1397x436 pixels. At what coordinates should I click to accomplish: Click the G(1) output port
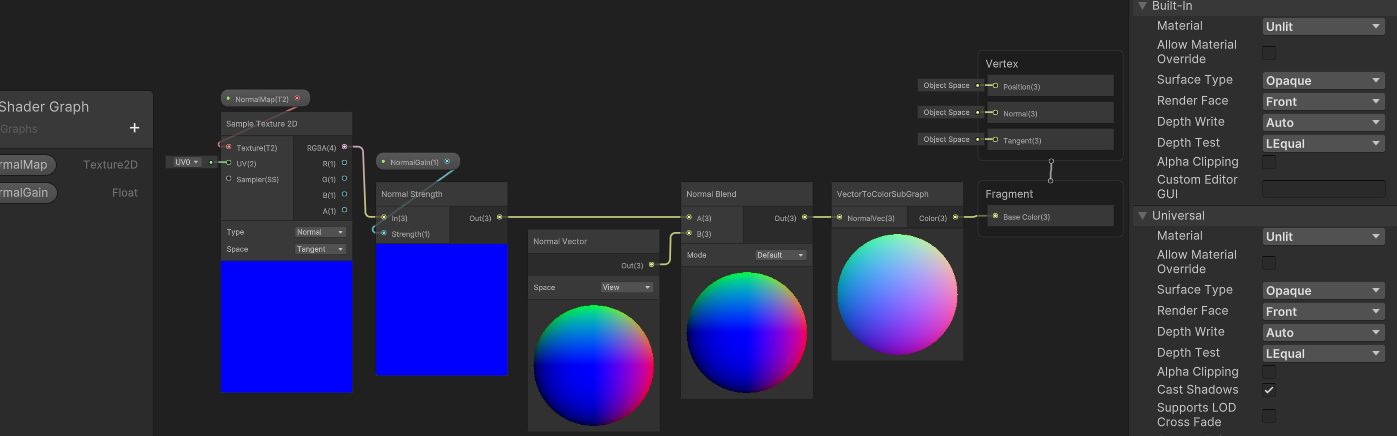click(344, 179)
